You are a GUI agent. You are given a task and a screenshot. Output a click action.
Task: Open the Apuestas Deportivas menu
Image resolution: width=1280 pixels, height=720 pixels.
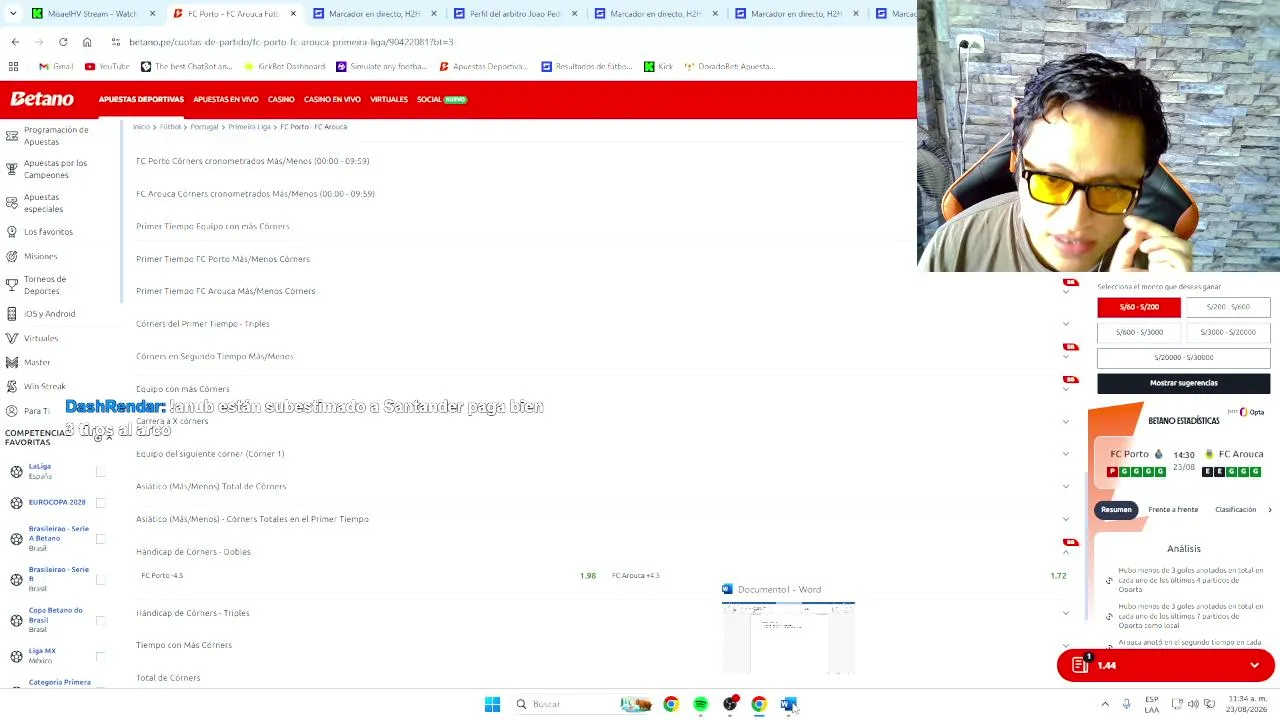(141, 99)
